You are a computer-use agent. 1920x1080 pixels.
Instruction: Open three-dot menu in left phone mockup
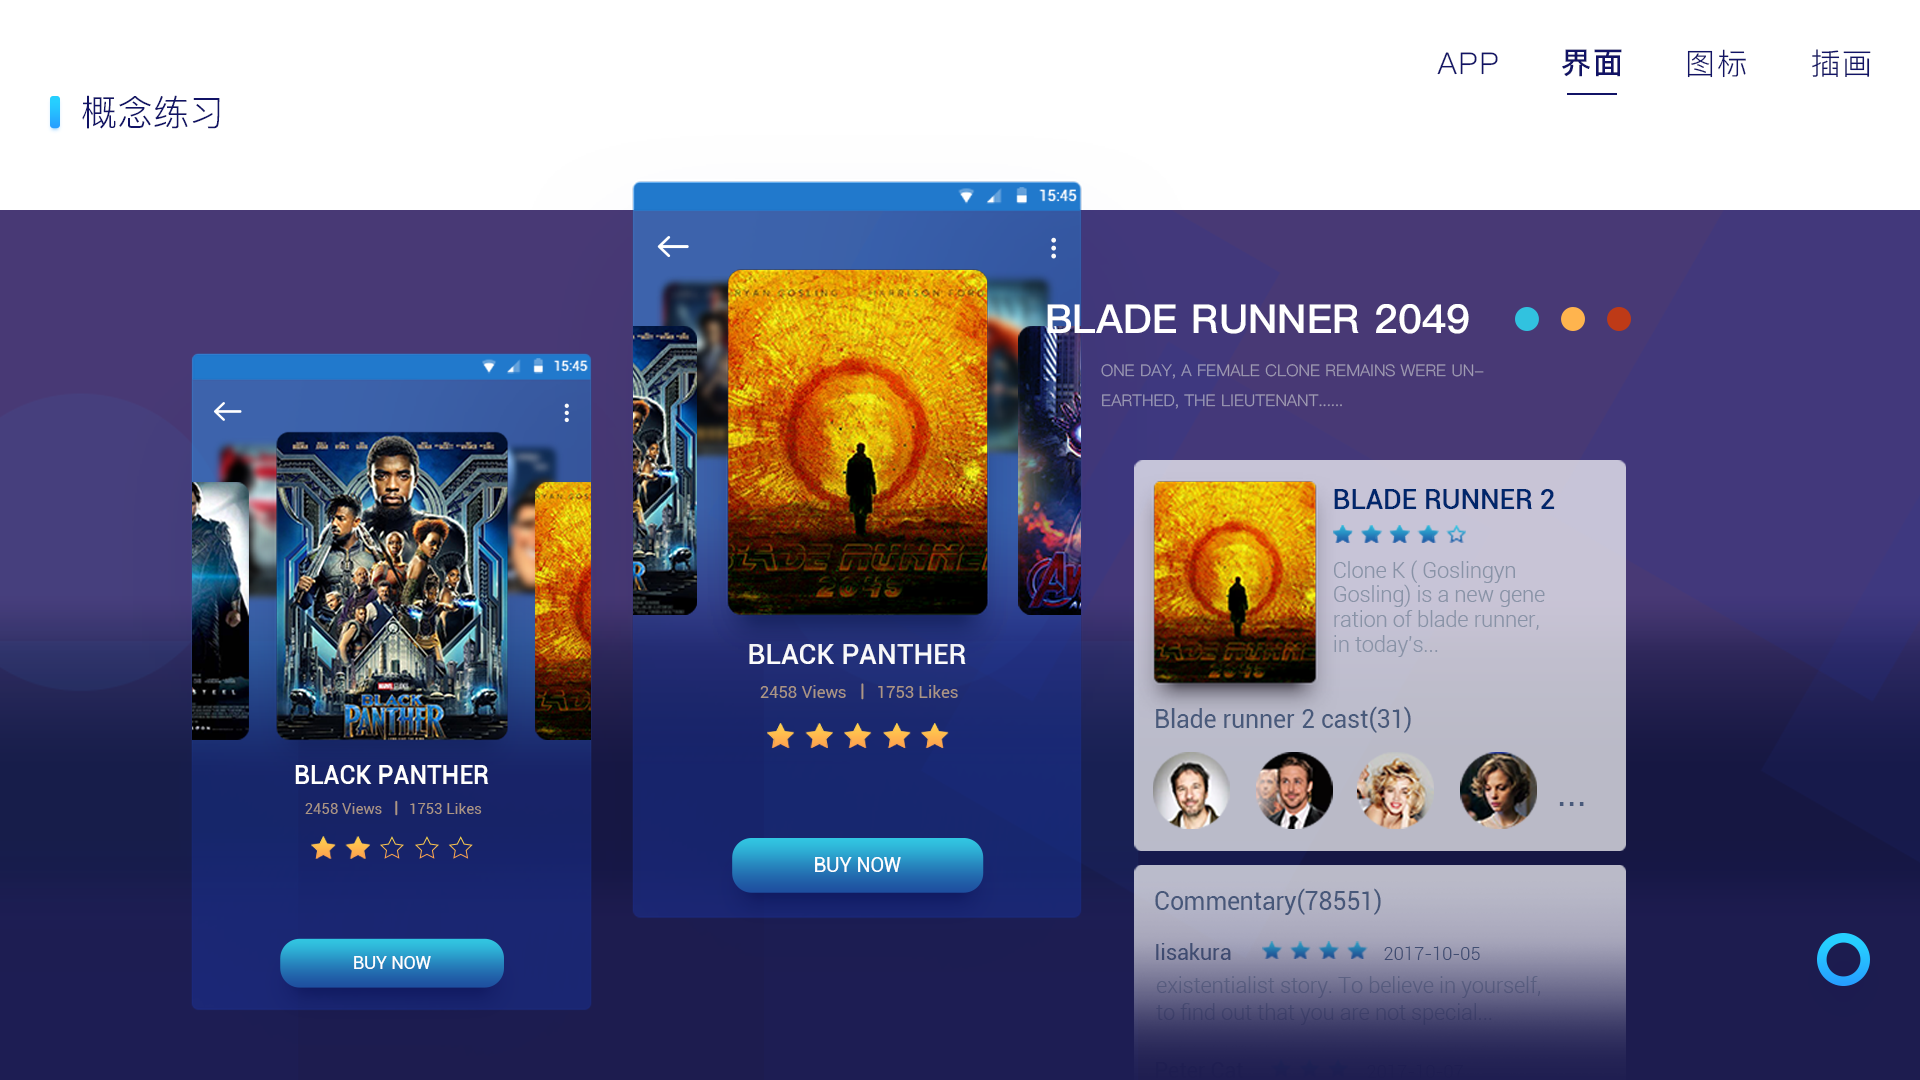[567, 413]
